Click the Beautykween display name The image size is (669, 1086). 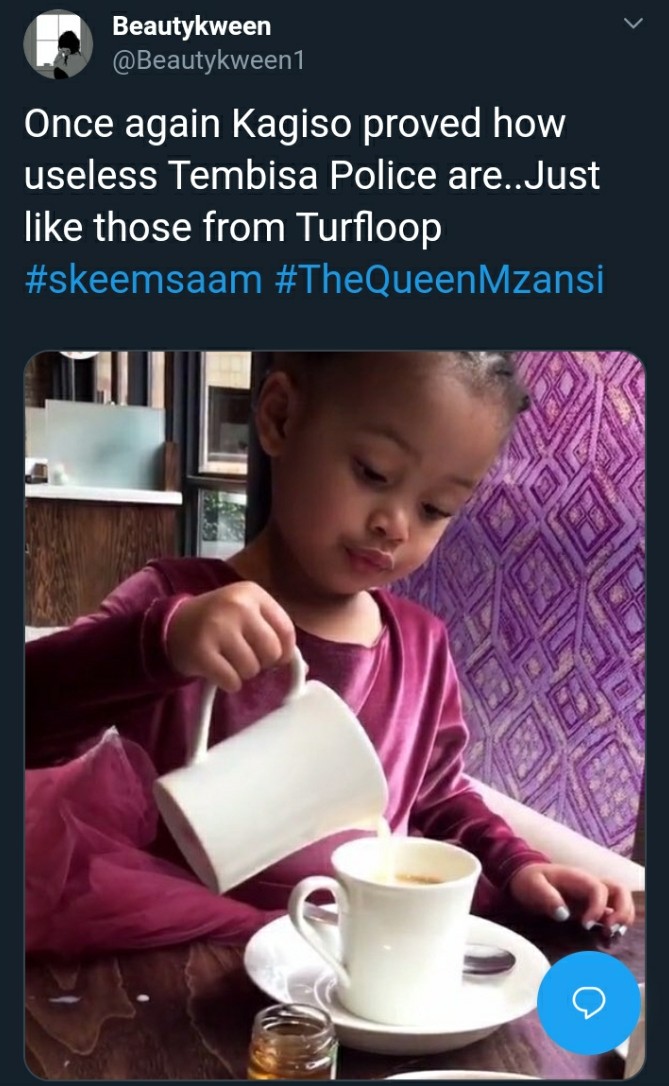tap(191, 26)
